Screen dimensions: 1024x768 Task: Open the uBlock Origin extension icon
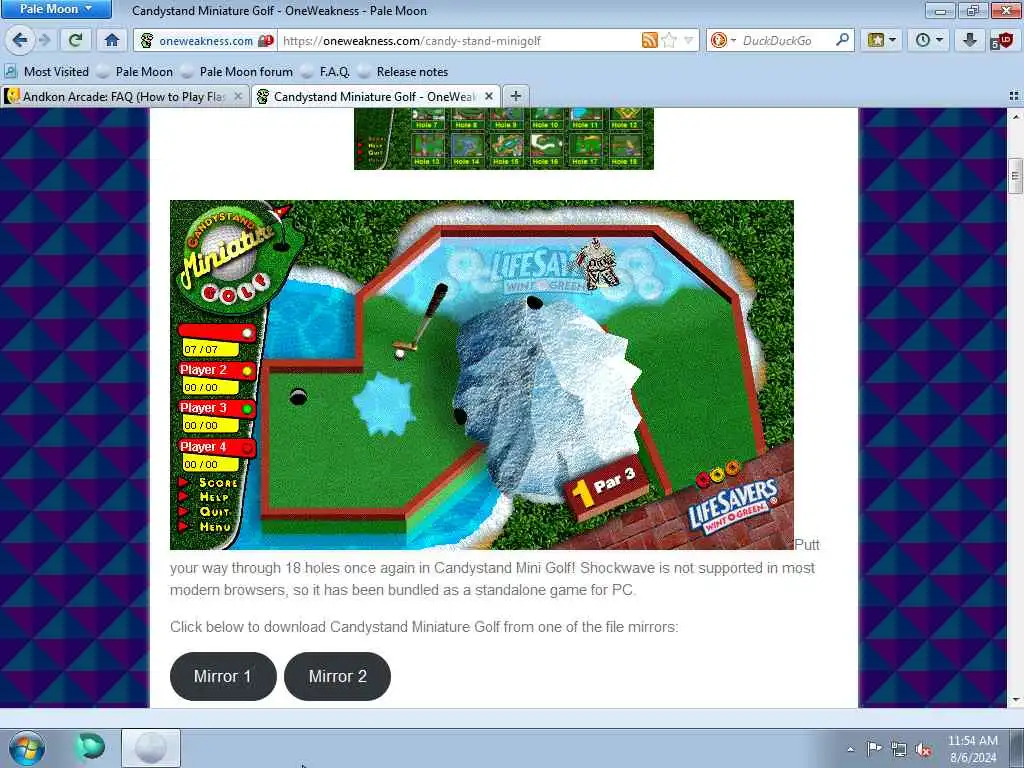click(x=1002, y=40)
